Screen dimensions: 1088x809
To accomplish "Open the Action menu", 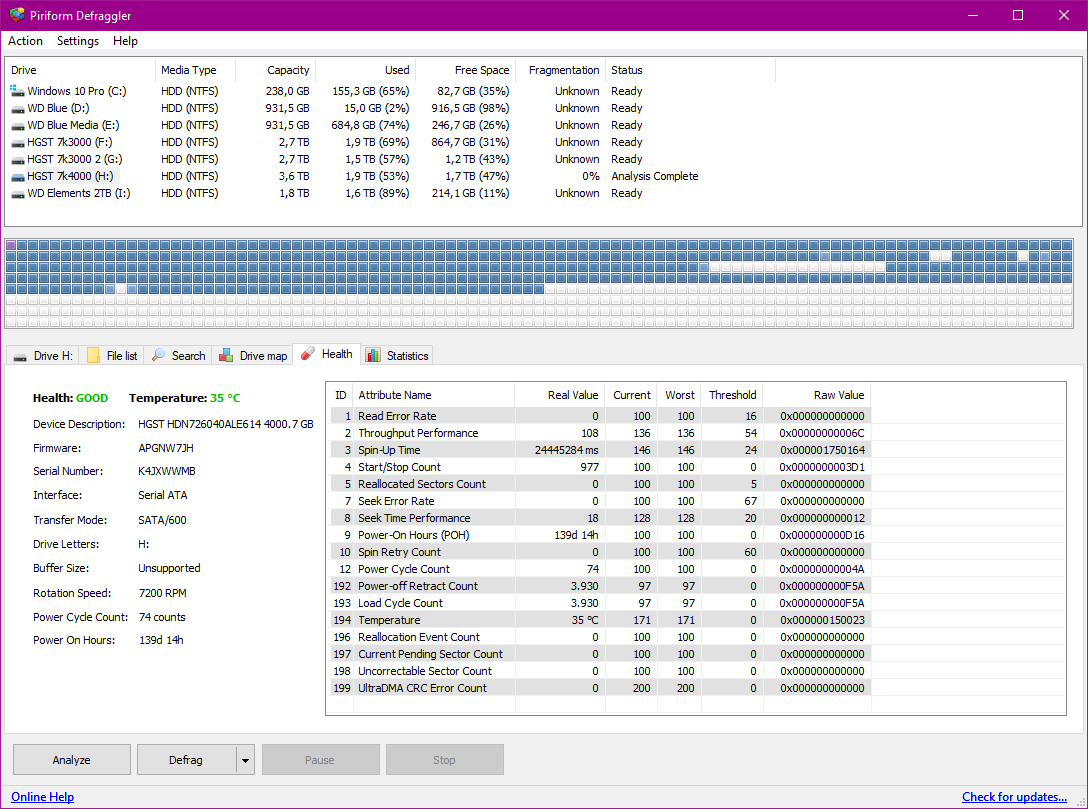I will click(x=25, y=41).
